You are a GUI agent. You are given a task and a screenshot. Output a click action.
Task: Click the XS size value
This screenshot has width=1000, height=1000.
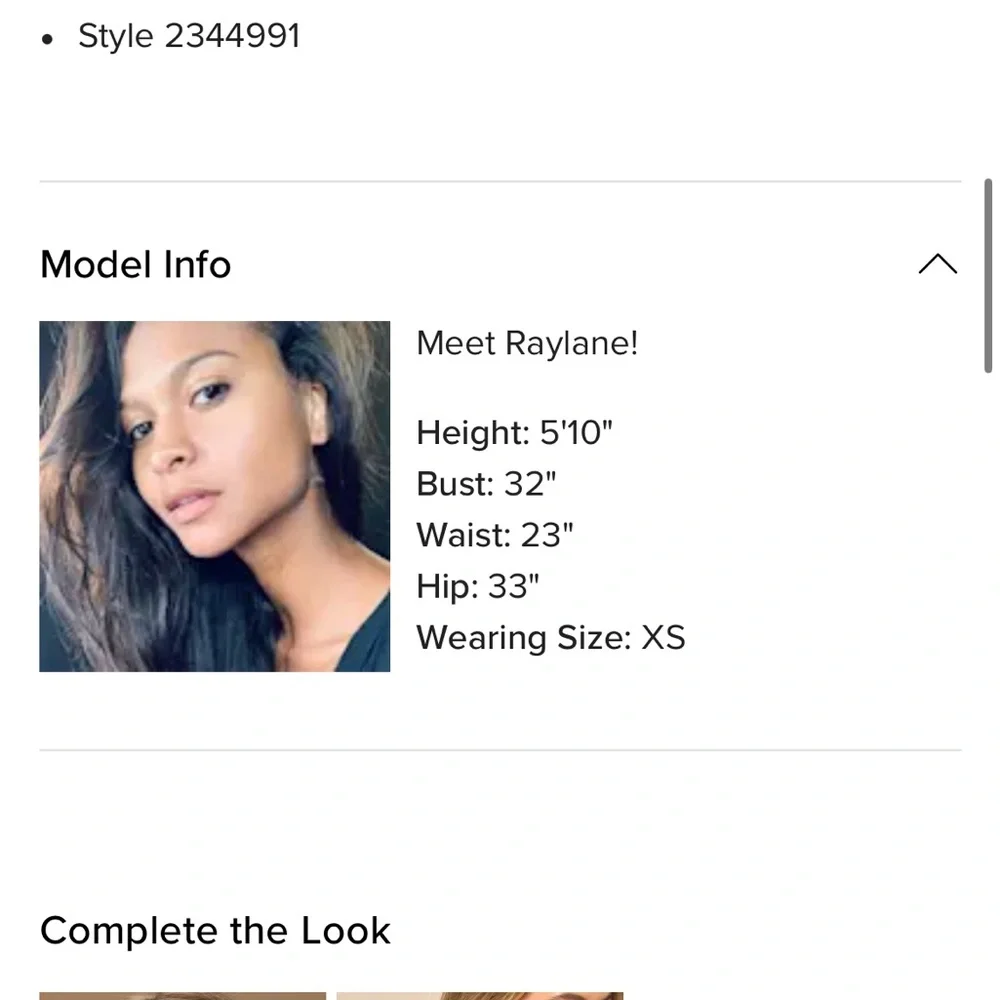pos(663,638)
